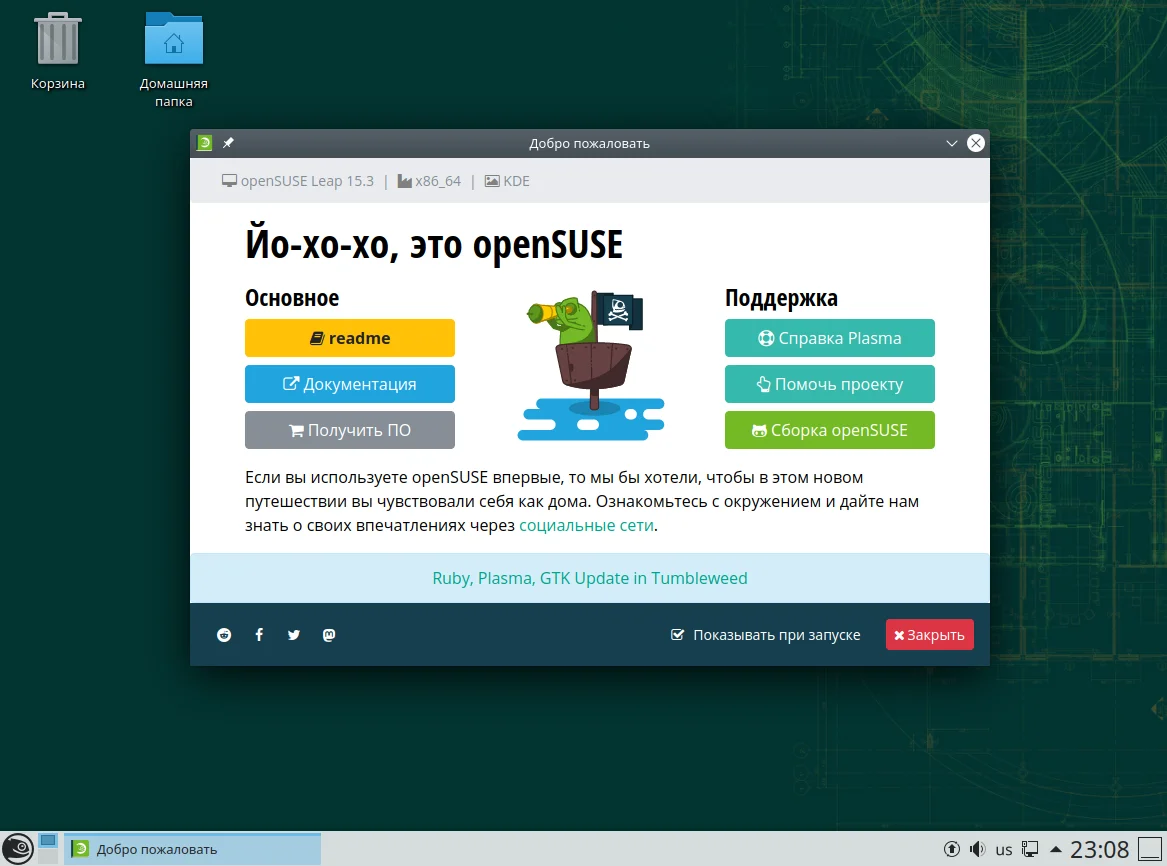The width and height of the screenshot is (1167, 866).
Task: Open the openSUSE application launcher in taskbar
Action: 18,848
